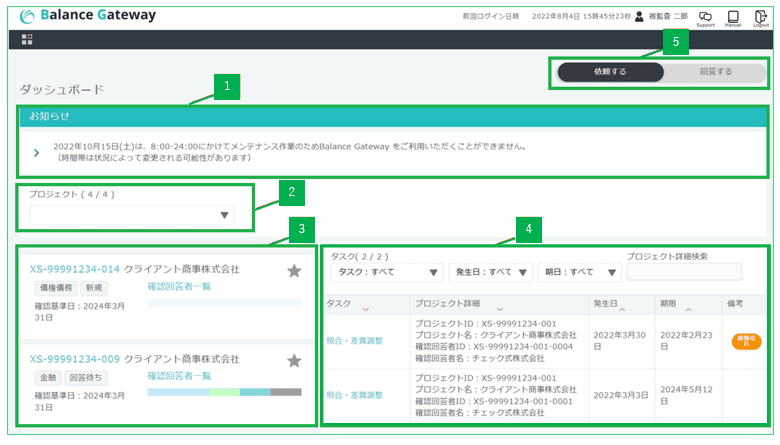
Task: Open the grid menu icon
Action: pyautogui.click(x=27, y=39)
